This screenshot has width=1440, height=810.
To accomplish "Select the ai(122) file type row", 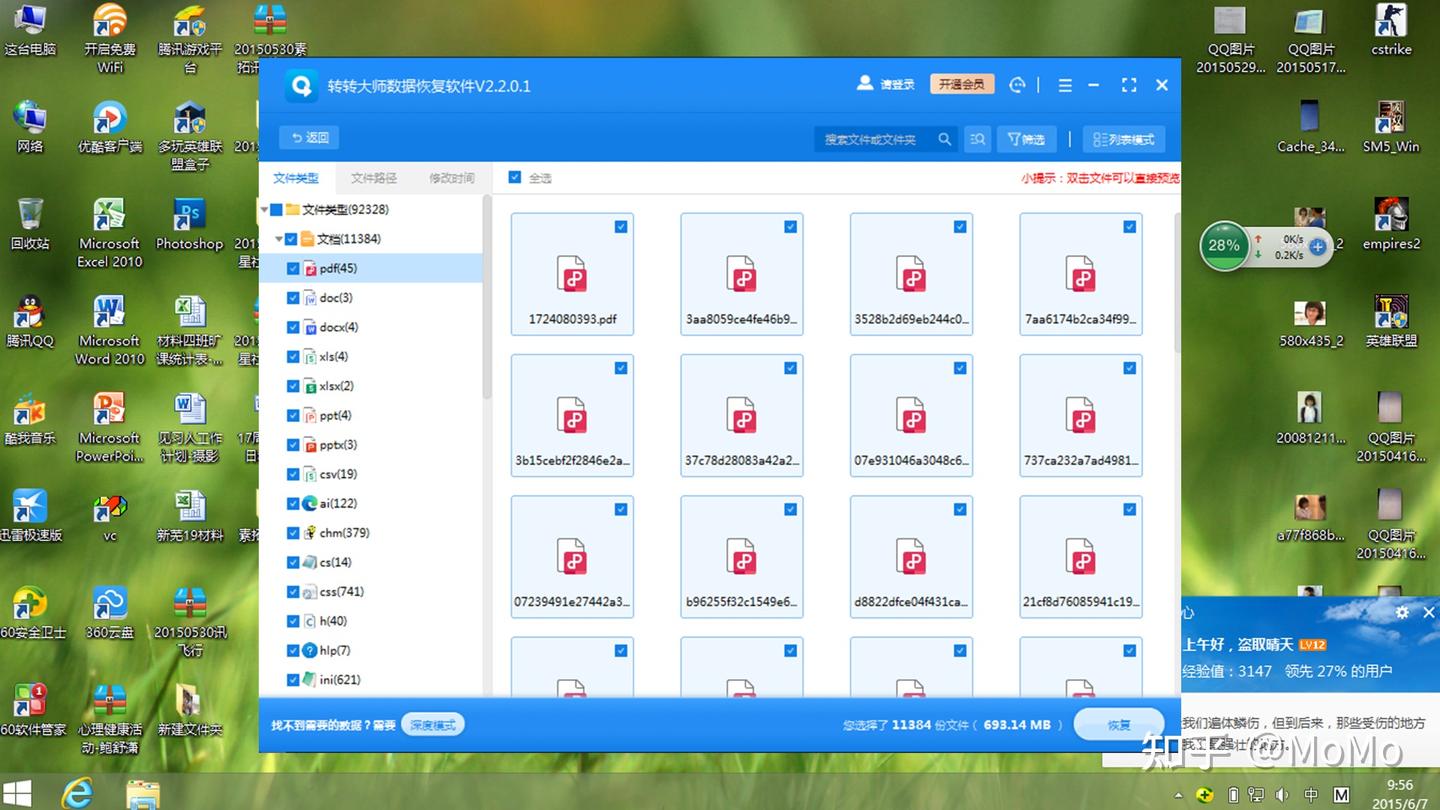I will (x=371, y=503).
